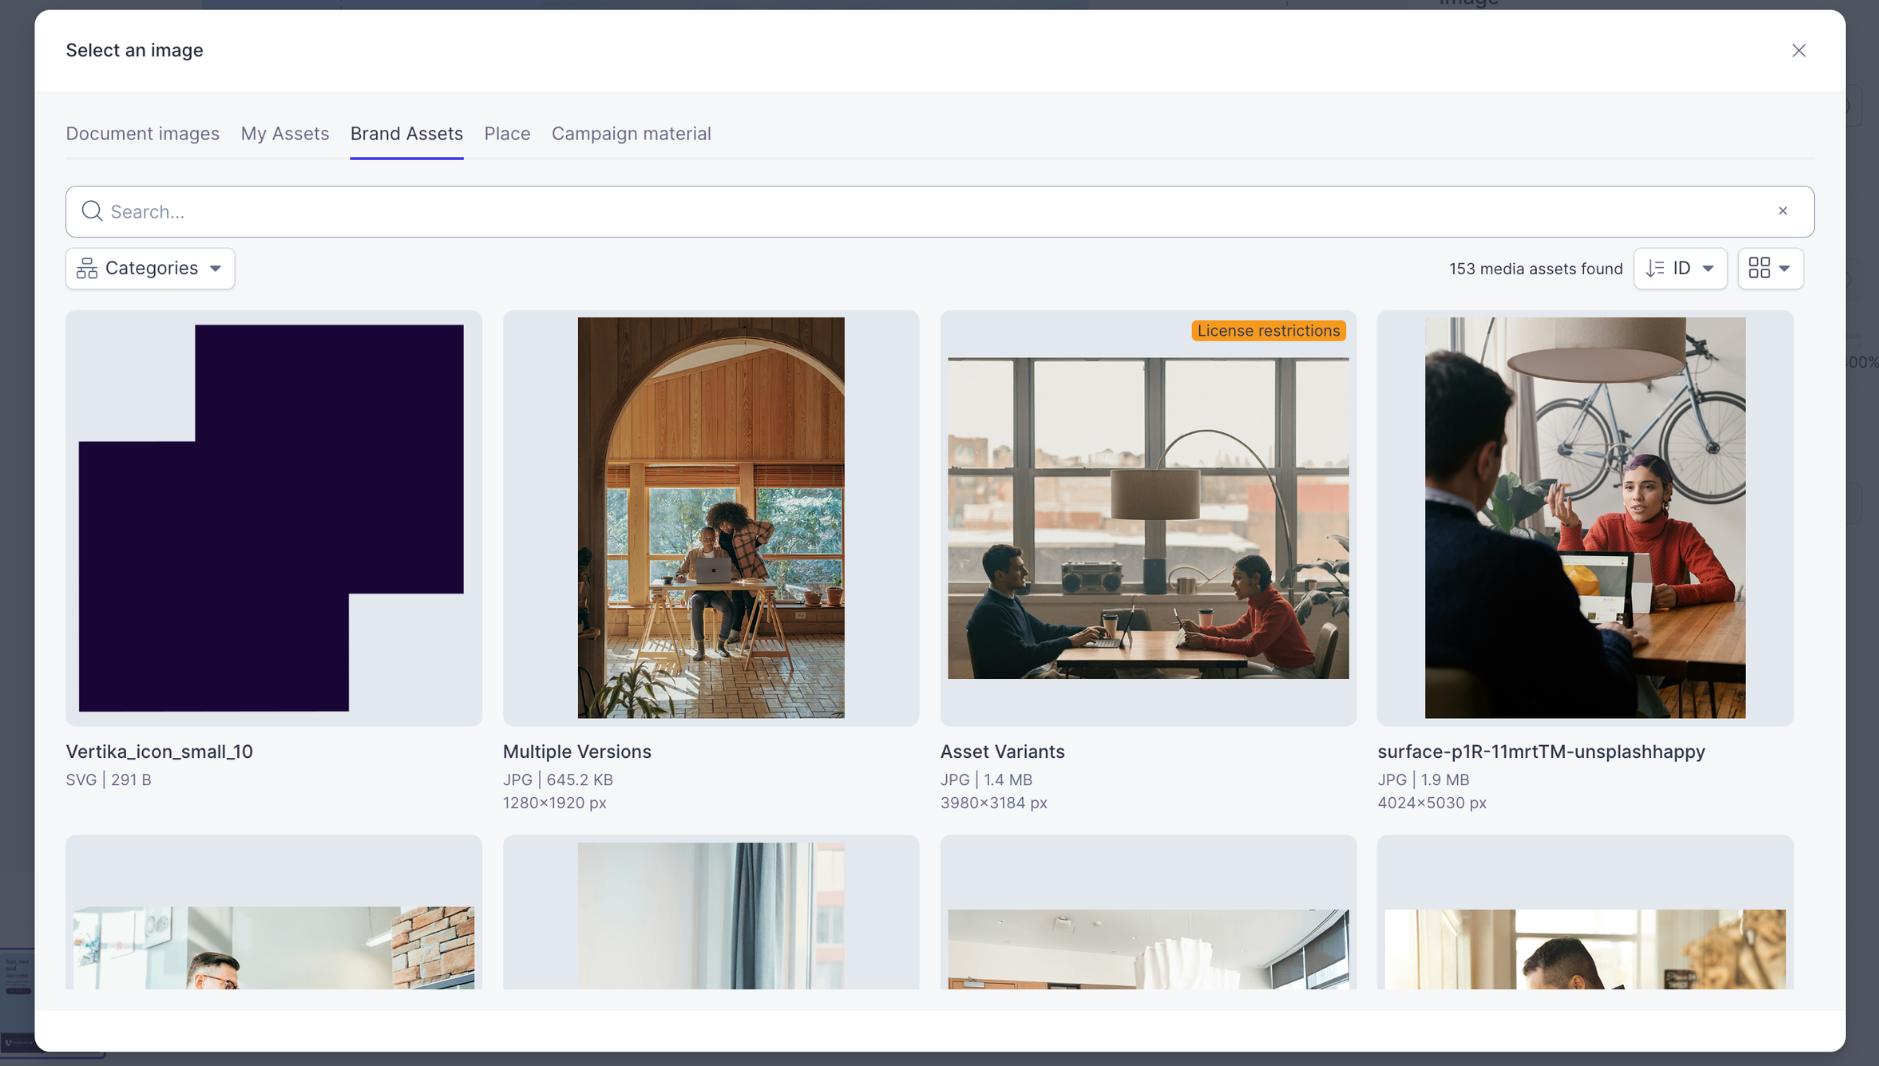Open the Categories filter dropdown
The width and height of the screenshot is (1879, 1066).
pyautogui.click(x=150, y=268)
